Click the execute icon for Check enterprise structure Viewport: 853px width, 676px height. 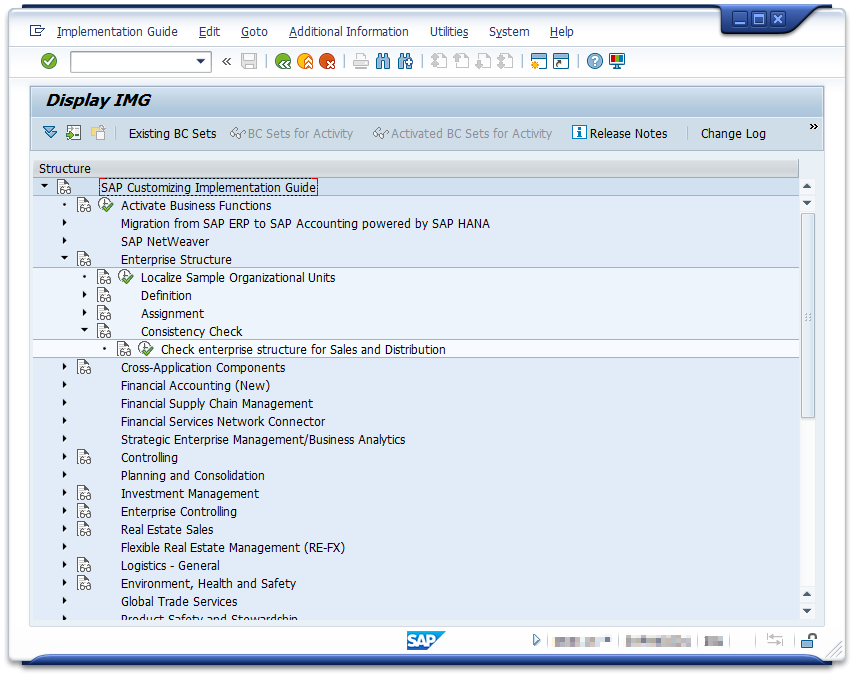tap(146, 349)
